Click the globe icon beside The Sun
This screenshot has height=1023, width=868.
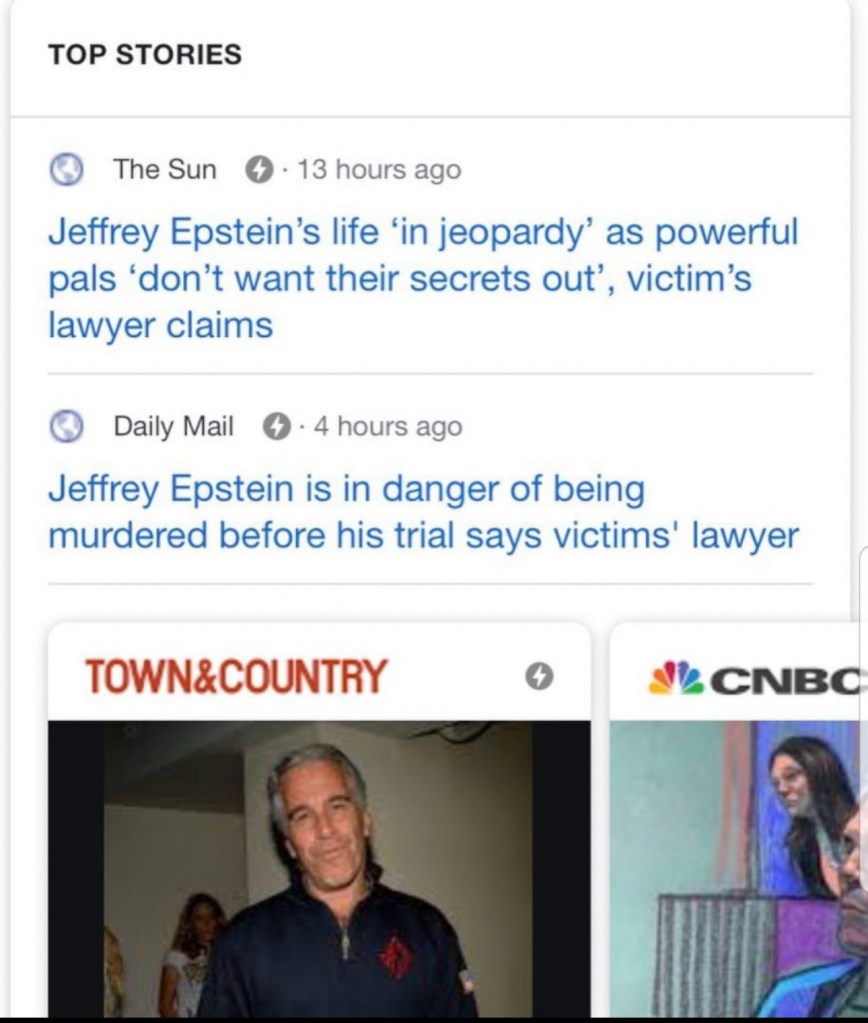tap(68, 170)
